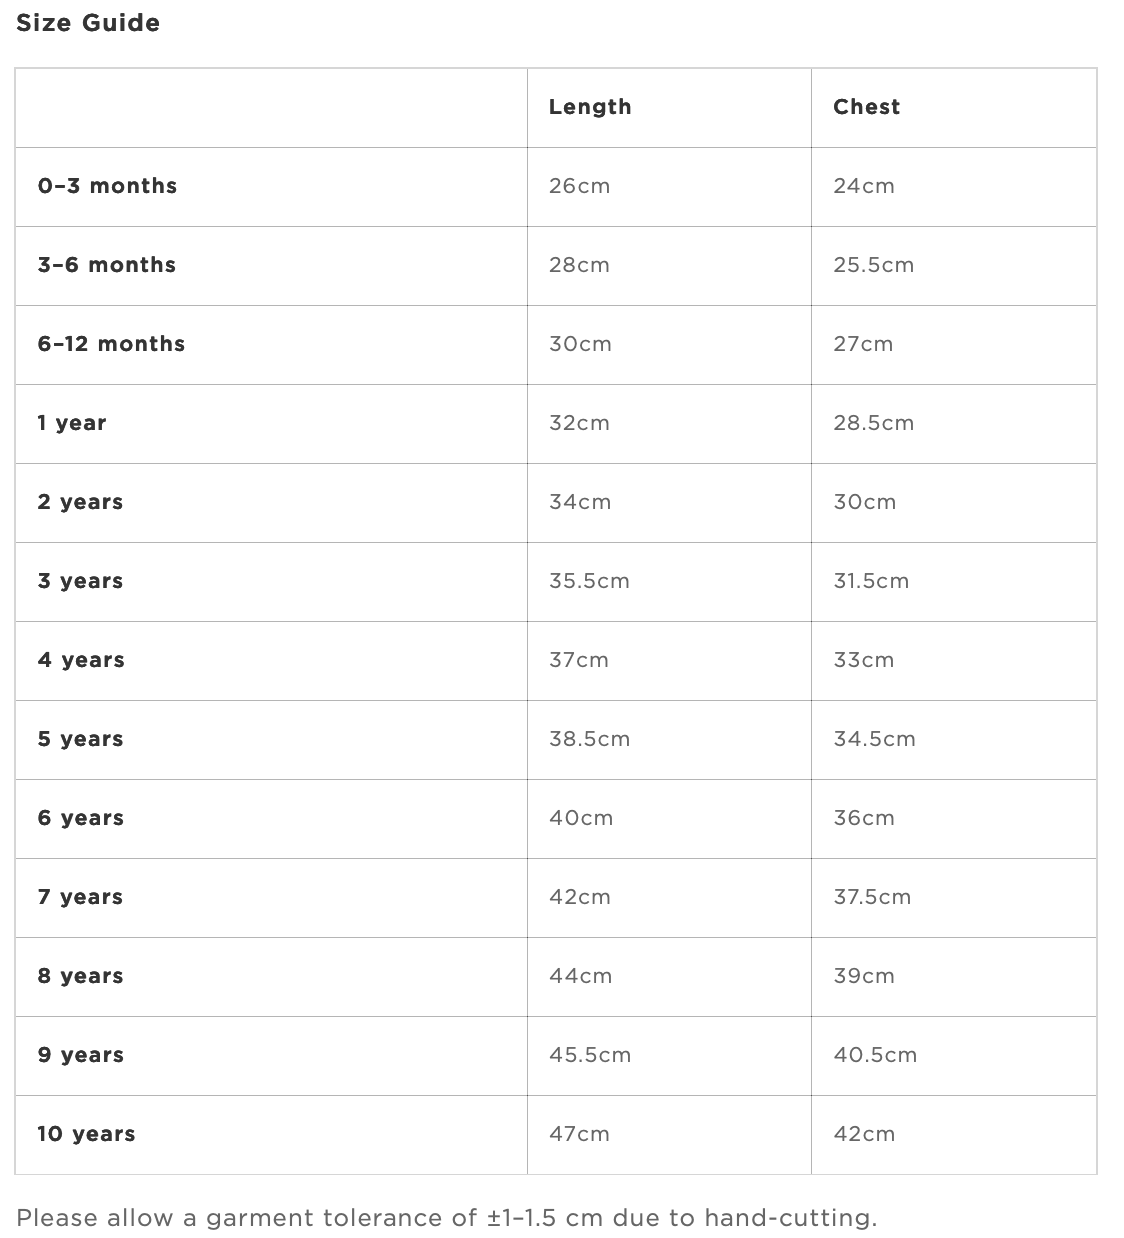Click the 37.5cm chest for 7 years
Screen dimensions: 1124x1238
click(x=872, y=897)
